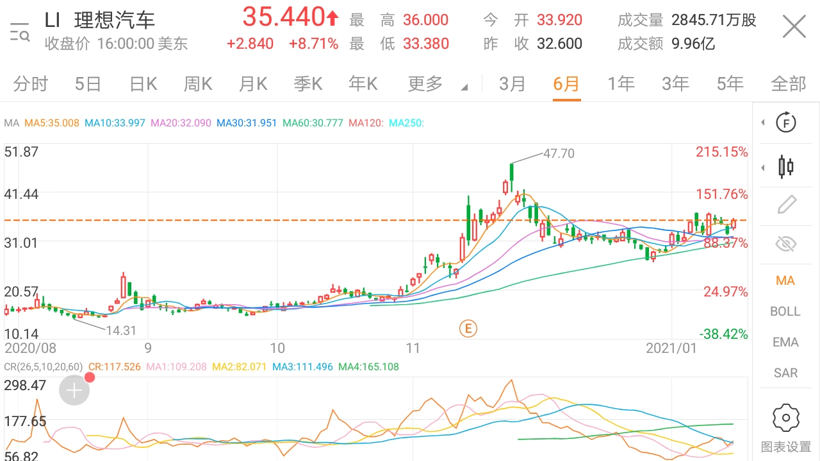Click the MA4:165.108 CR legend

[x=369, y=367]
